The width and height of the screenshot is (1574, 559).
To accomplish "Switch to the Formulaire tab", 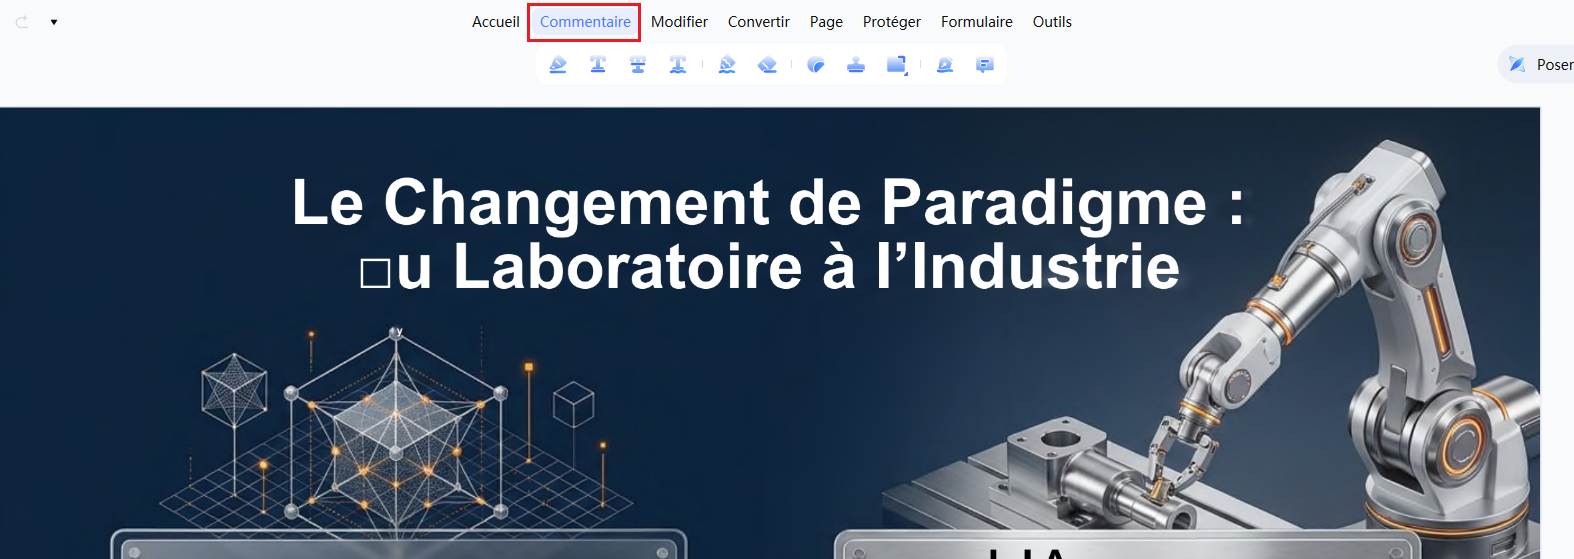I will coord(977,22).
